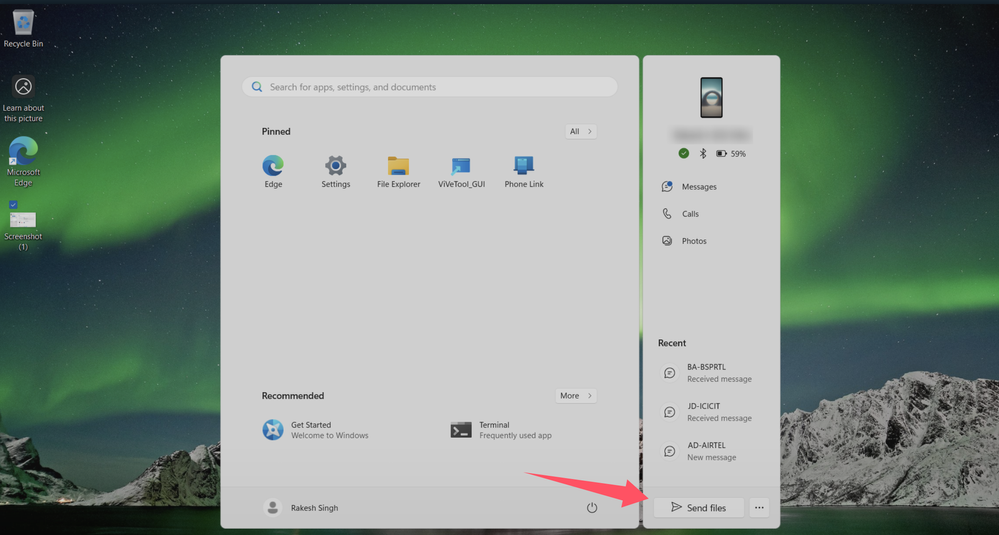Launch the Phone Link app
The width and height of the screenshot is (999, 535).
(x=524, y=171)
